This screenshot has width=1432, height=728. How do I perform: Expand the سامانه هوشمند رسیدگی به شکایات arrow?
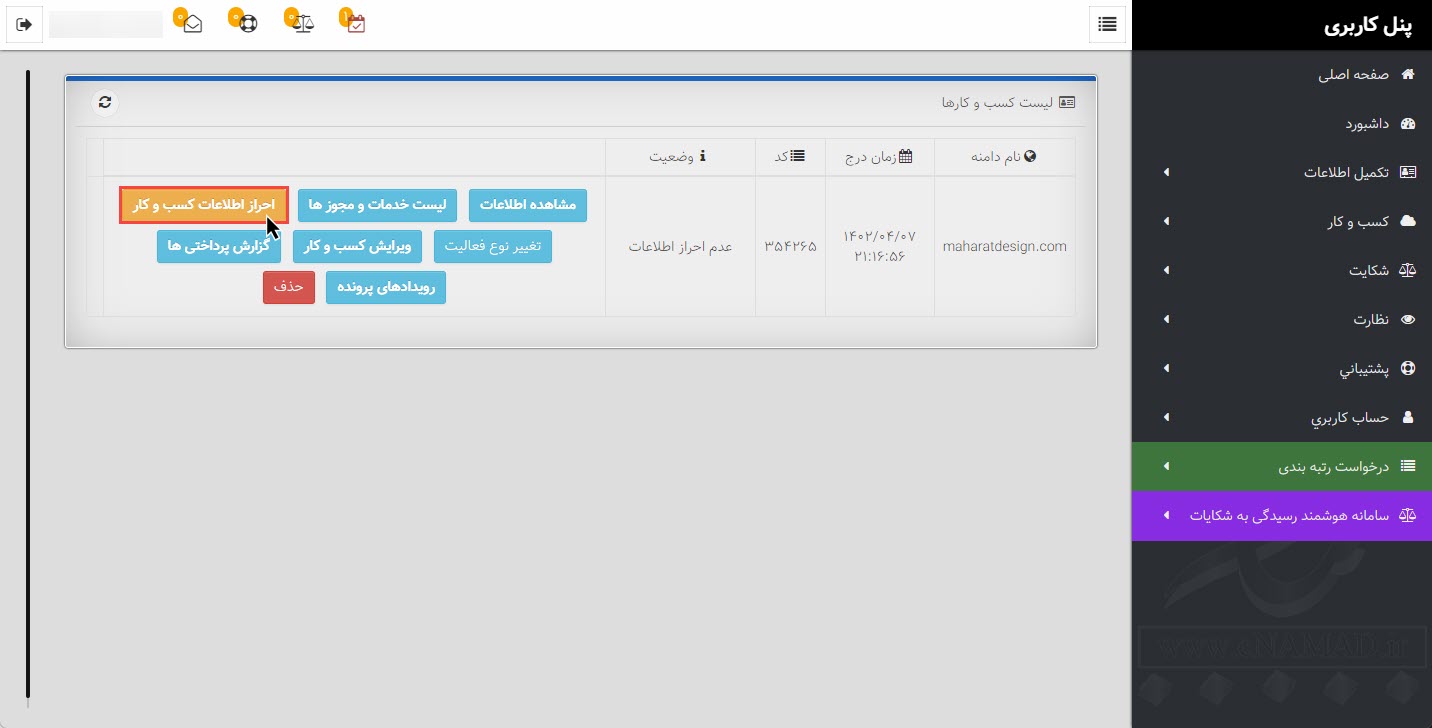click(x=1166, y=515)
